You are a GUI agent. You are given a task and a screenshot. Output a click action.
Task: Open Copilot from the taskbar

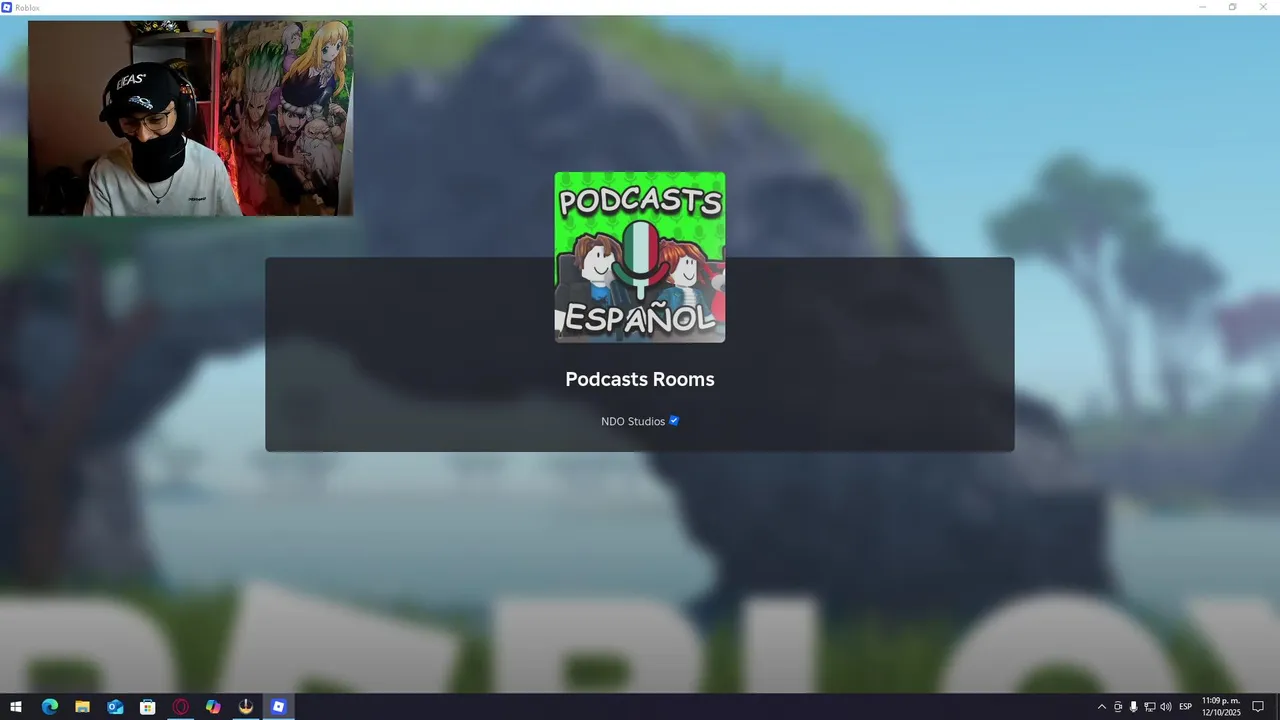click(x=213, y=707)
